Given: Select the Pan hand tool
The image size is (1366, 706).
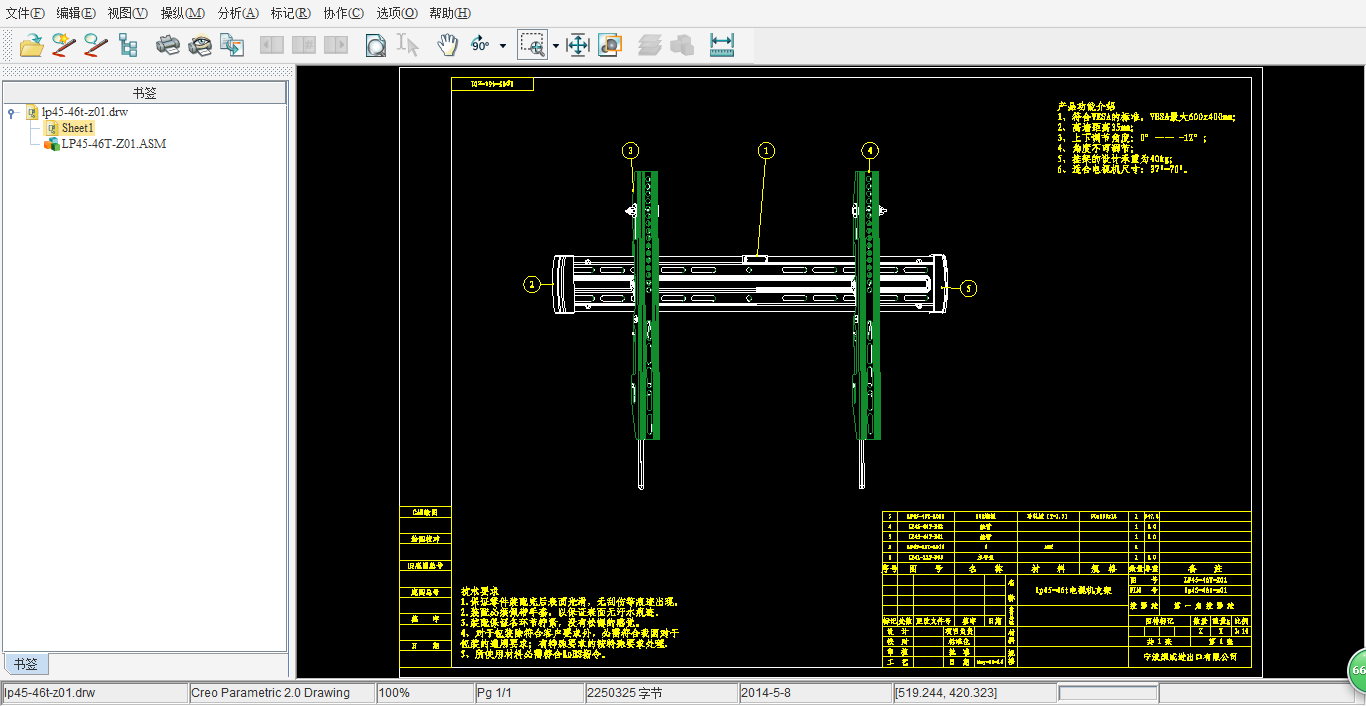Looking at the screenshot, I should click(x=447, y=45).
